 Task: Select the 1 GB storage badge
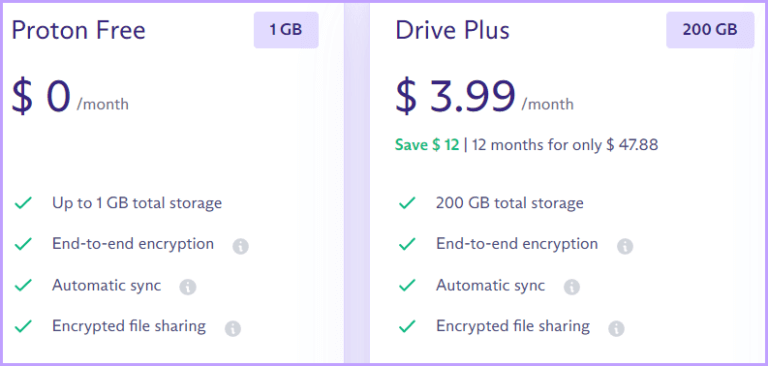tap(286, 30)
